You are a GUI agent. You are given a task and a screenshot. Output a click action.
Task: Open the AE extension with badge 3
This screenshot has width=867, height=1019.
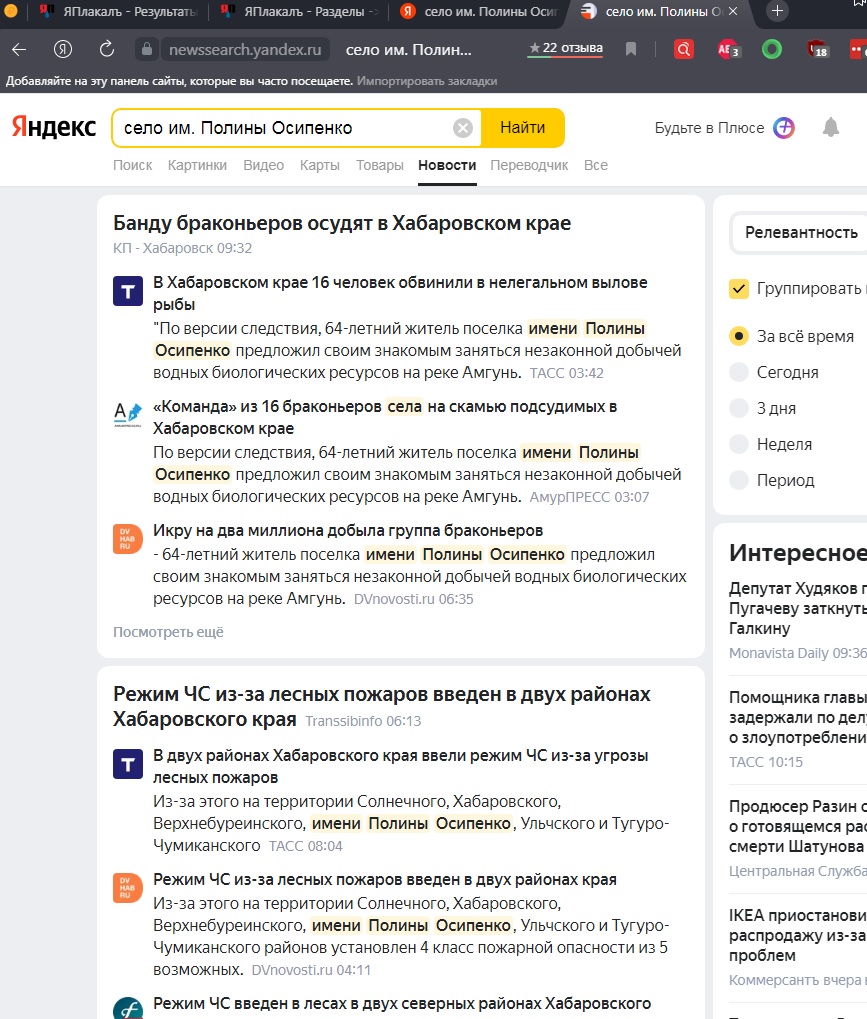[x=728, y=49]
